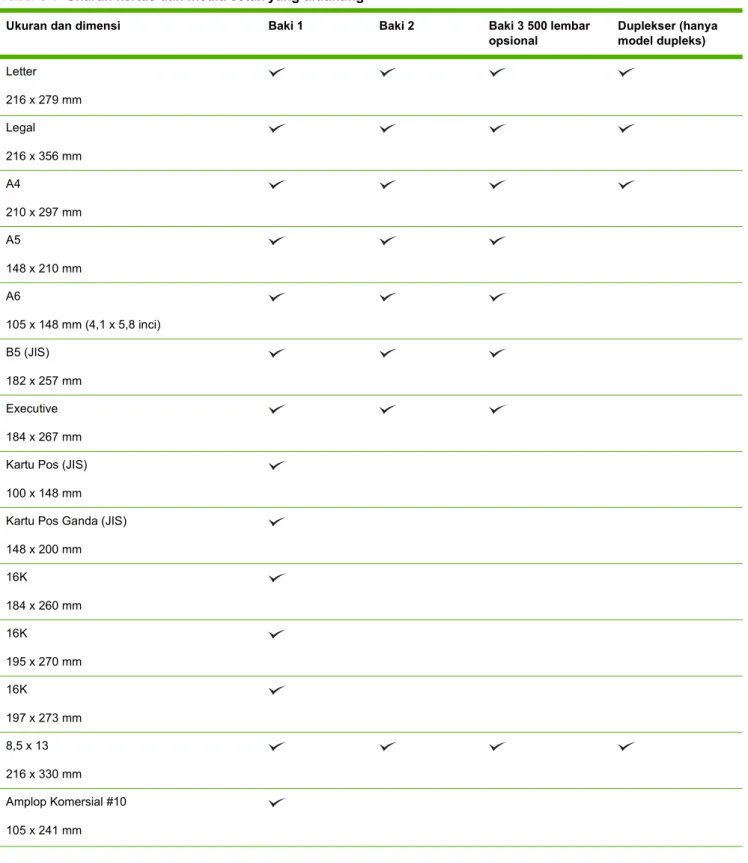Click the Kartu Pos (JIS) checkmark

277,465
